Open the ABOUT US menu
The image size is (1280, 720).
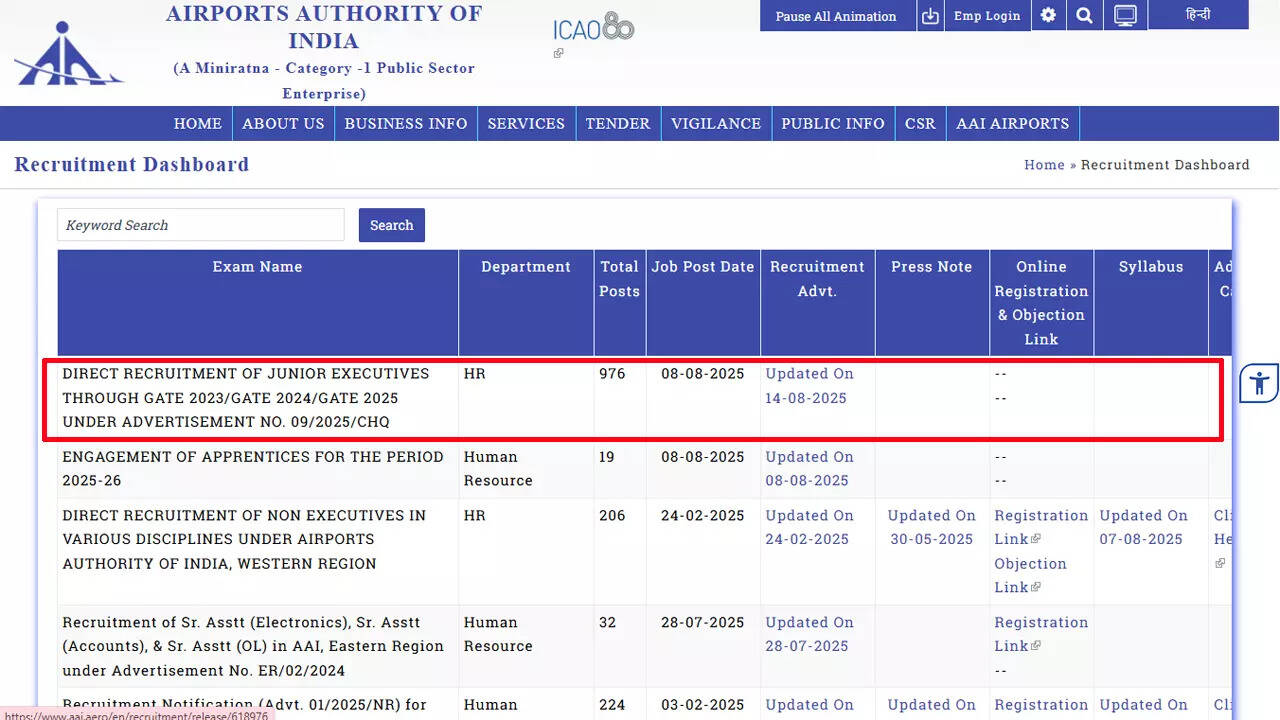(x=283, y=124)
